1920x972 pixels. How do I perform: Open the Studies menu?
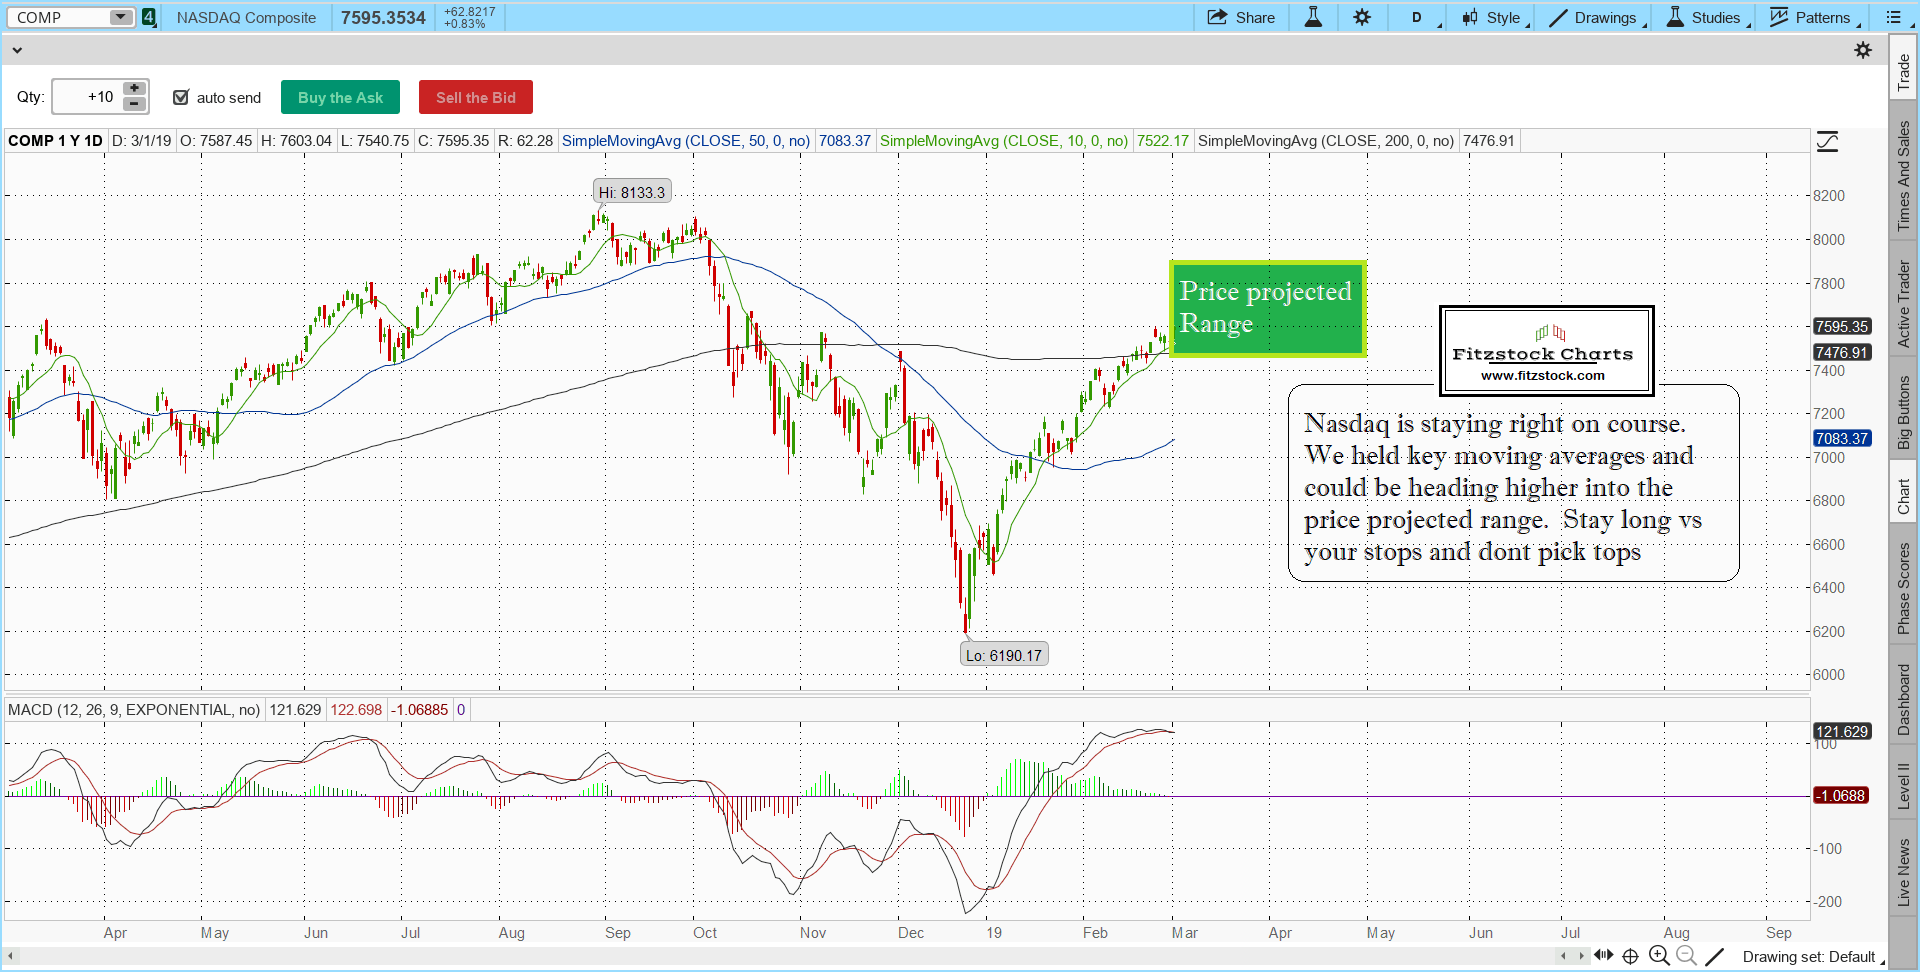tap(1706, 17)
